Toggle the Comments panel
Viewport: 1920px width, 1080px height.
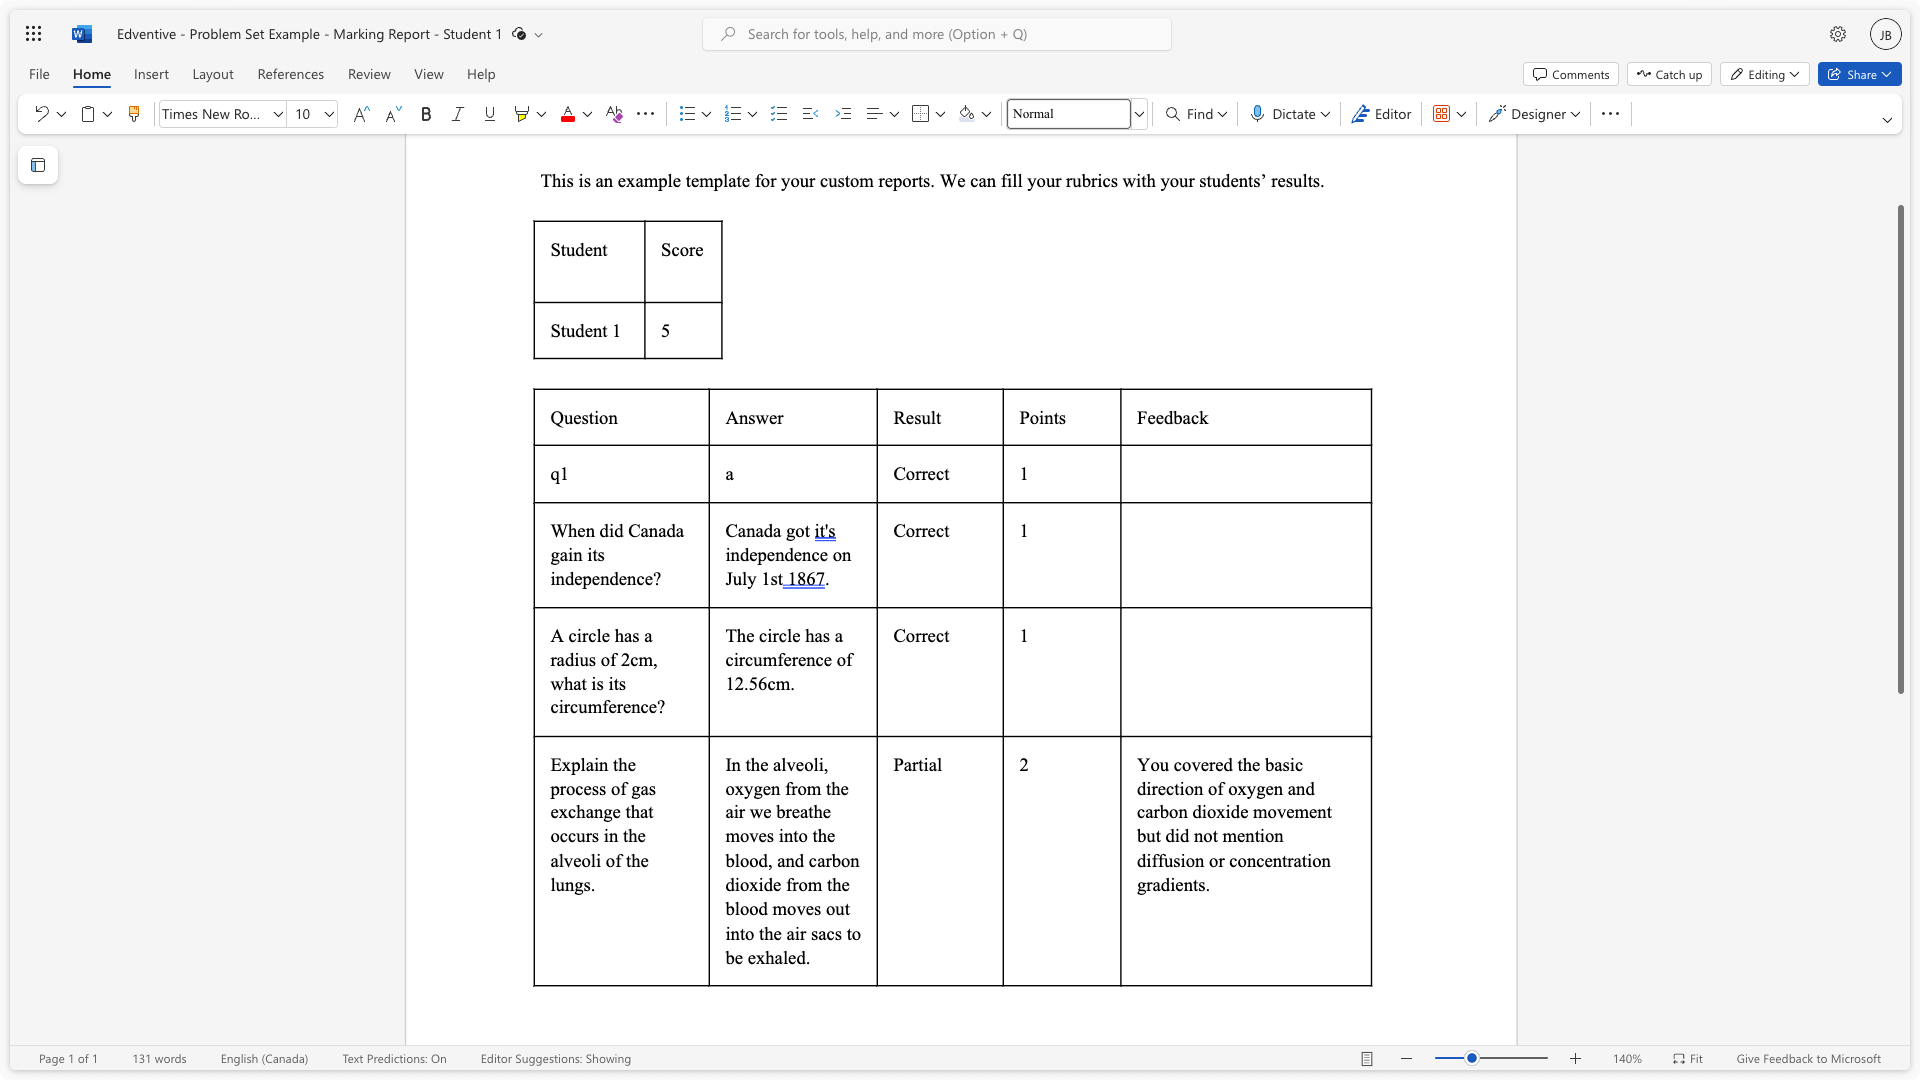point(1571,74)
